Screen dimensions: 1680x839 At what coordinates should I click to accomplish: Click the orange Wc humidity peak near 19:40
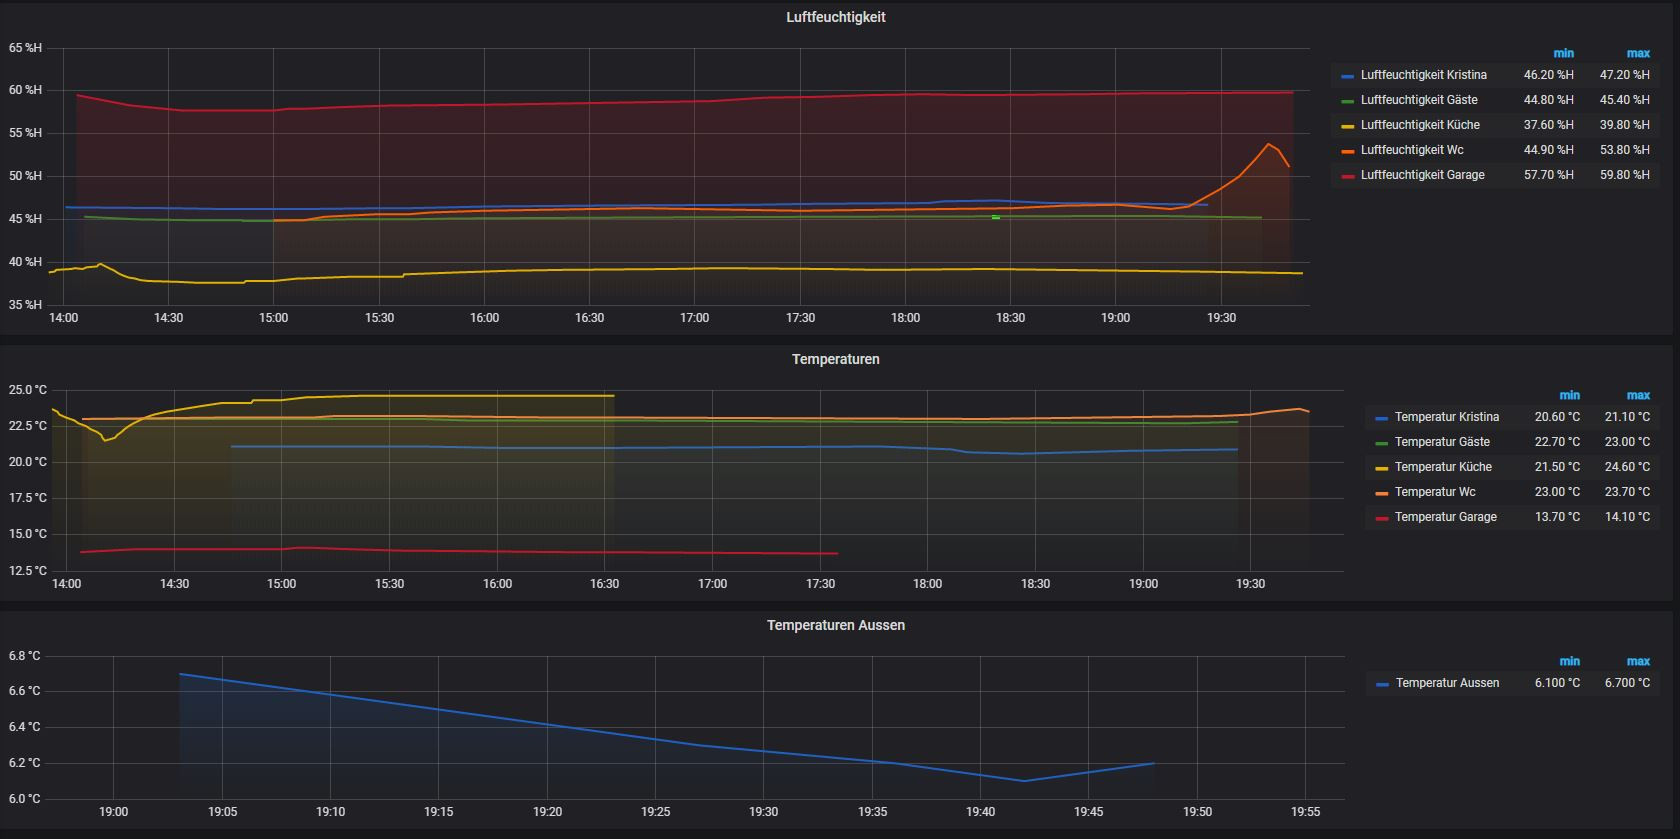click(x=1268, y=144)
